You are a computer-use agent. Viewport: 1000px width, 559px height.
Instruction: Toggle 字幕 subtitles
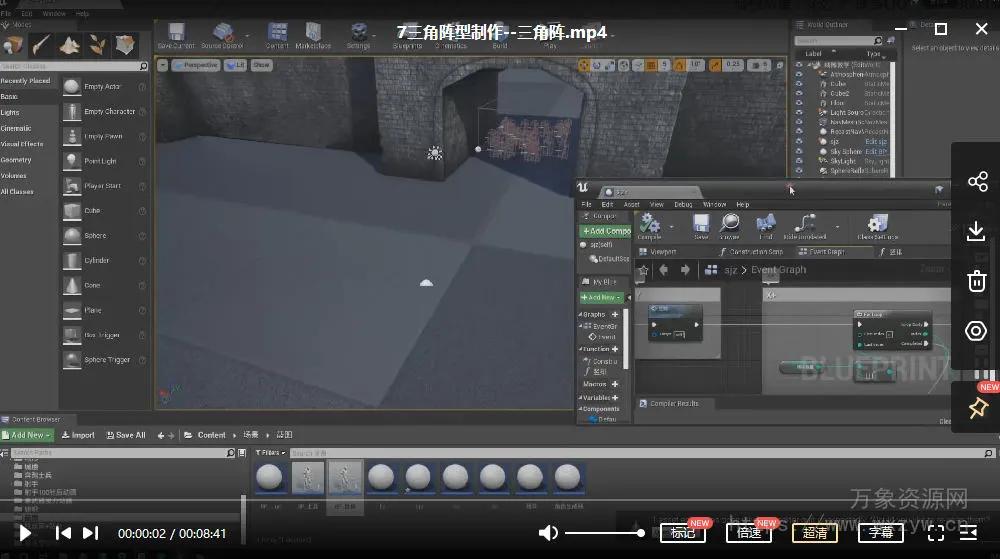881,533
